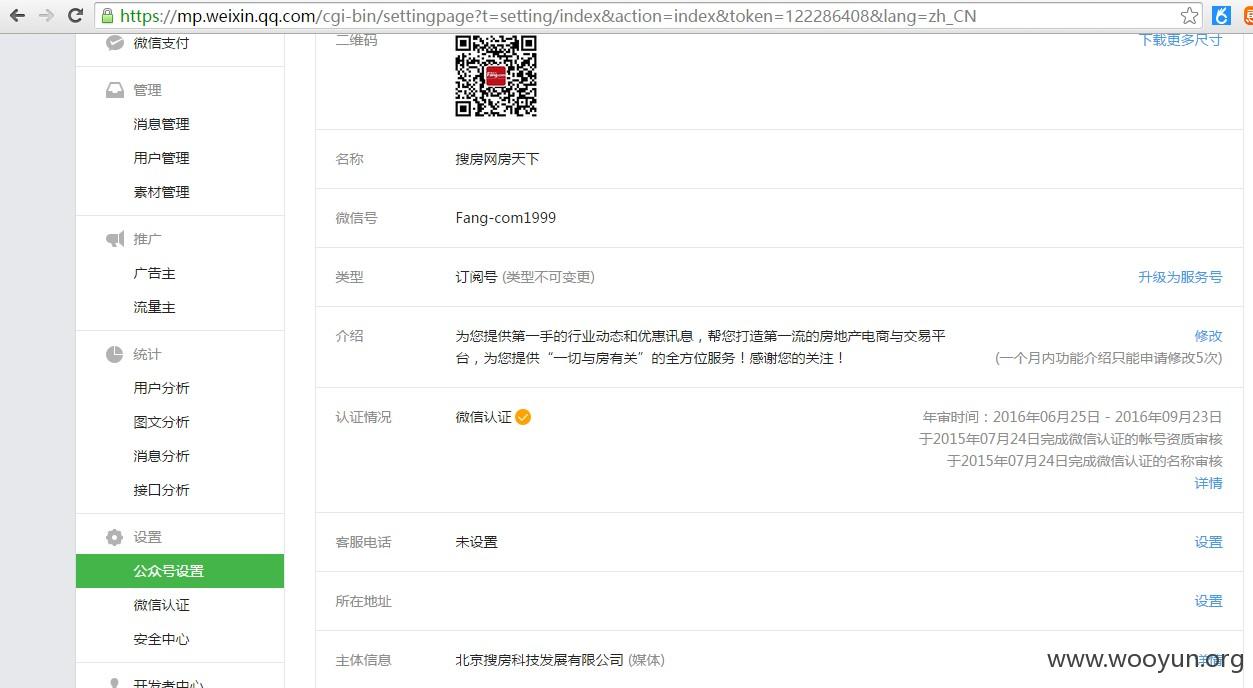
Task: Click 详情 link under 认证情况
Action: [x=1208, y=483]
